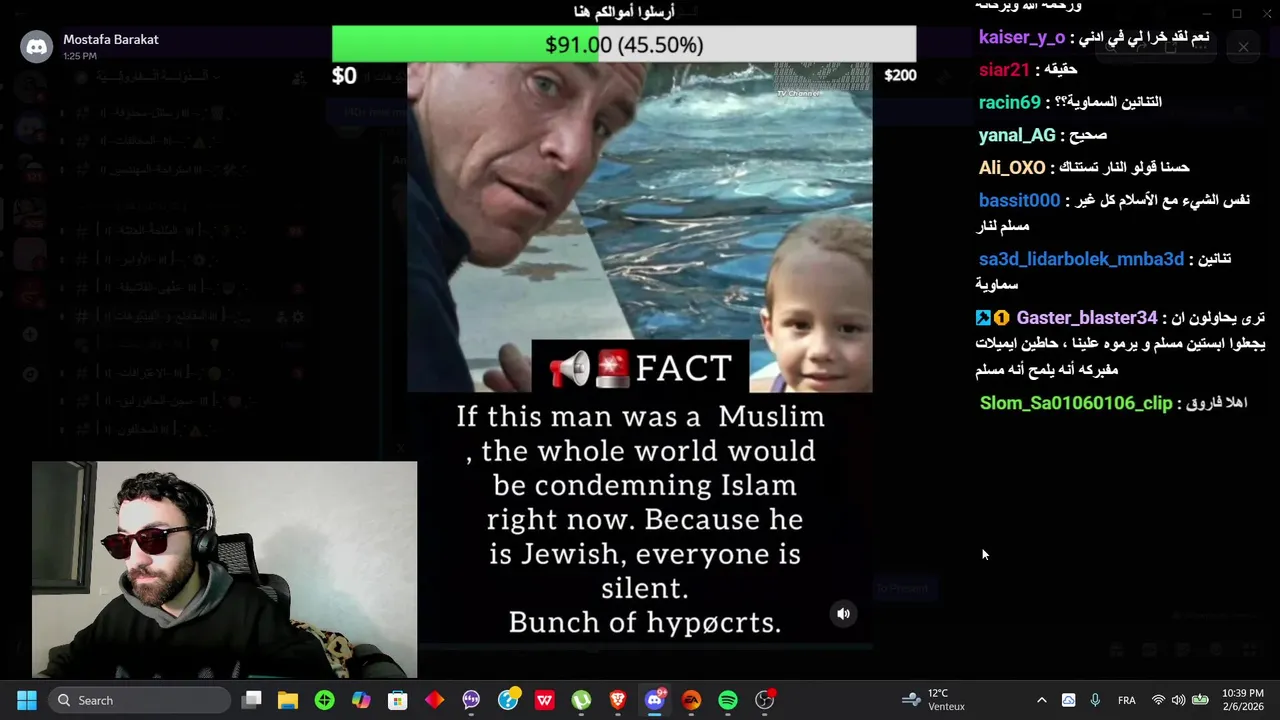Click the FACT banner in the video
Screen dimensions: 1280x720
coord(640,368)
